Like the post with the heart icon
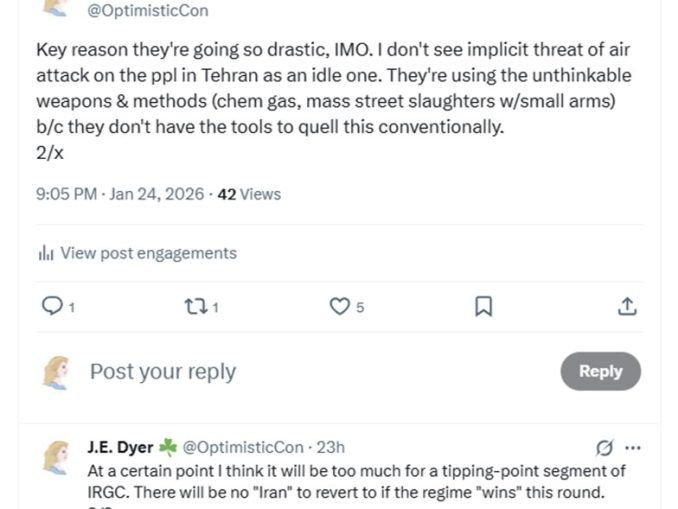Screen dimensions: 678x509 pos(341,307)
